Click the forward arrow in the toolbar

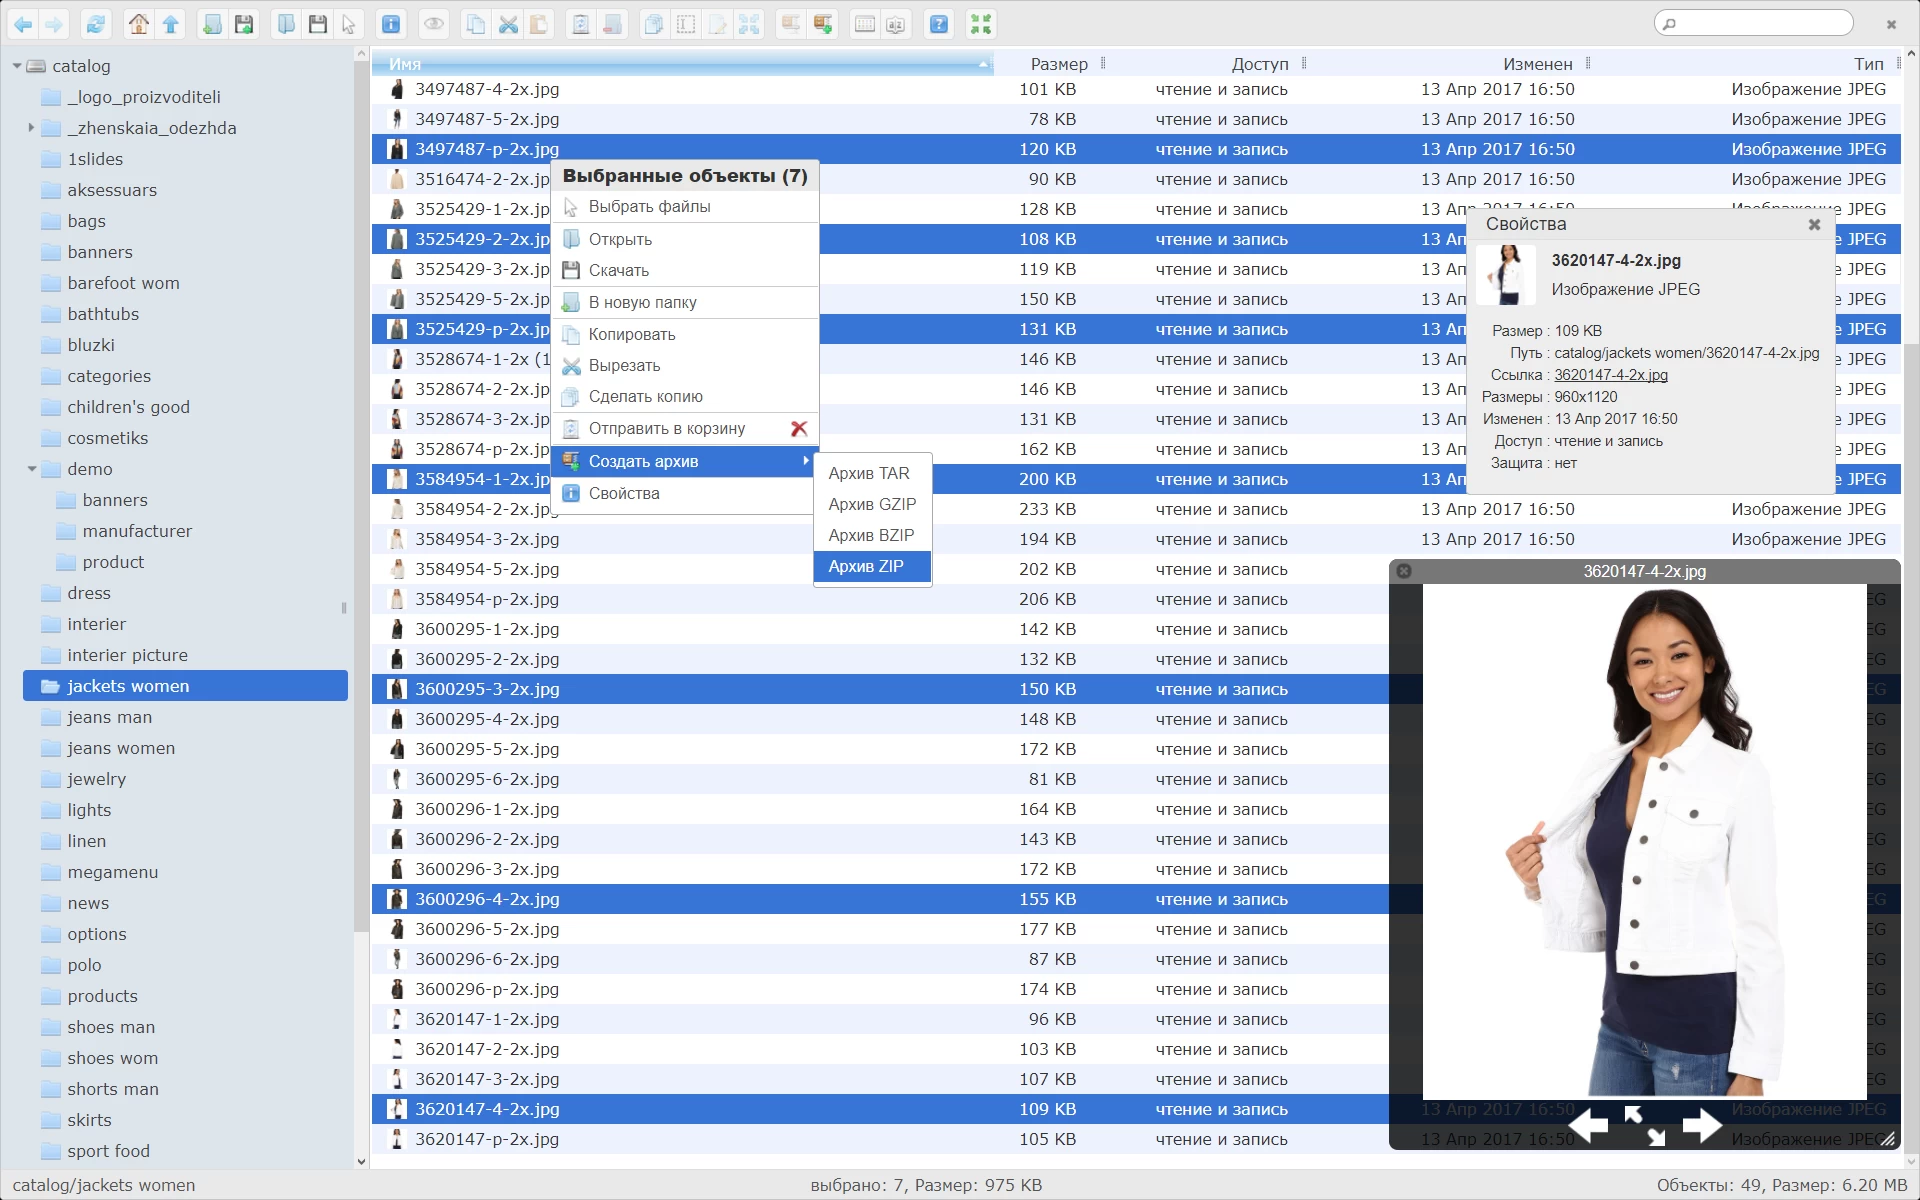(54, 24)
